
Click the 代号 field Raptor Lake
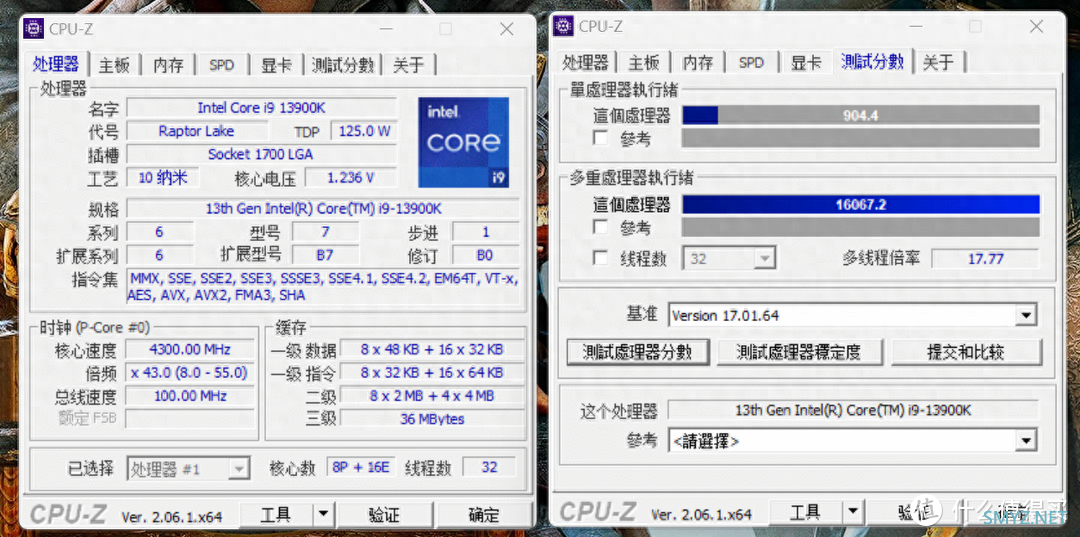tap(196, 131)
